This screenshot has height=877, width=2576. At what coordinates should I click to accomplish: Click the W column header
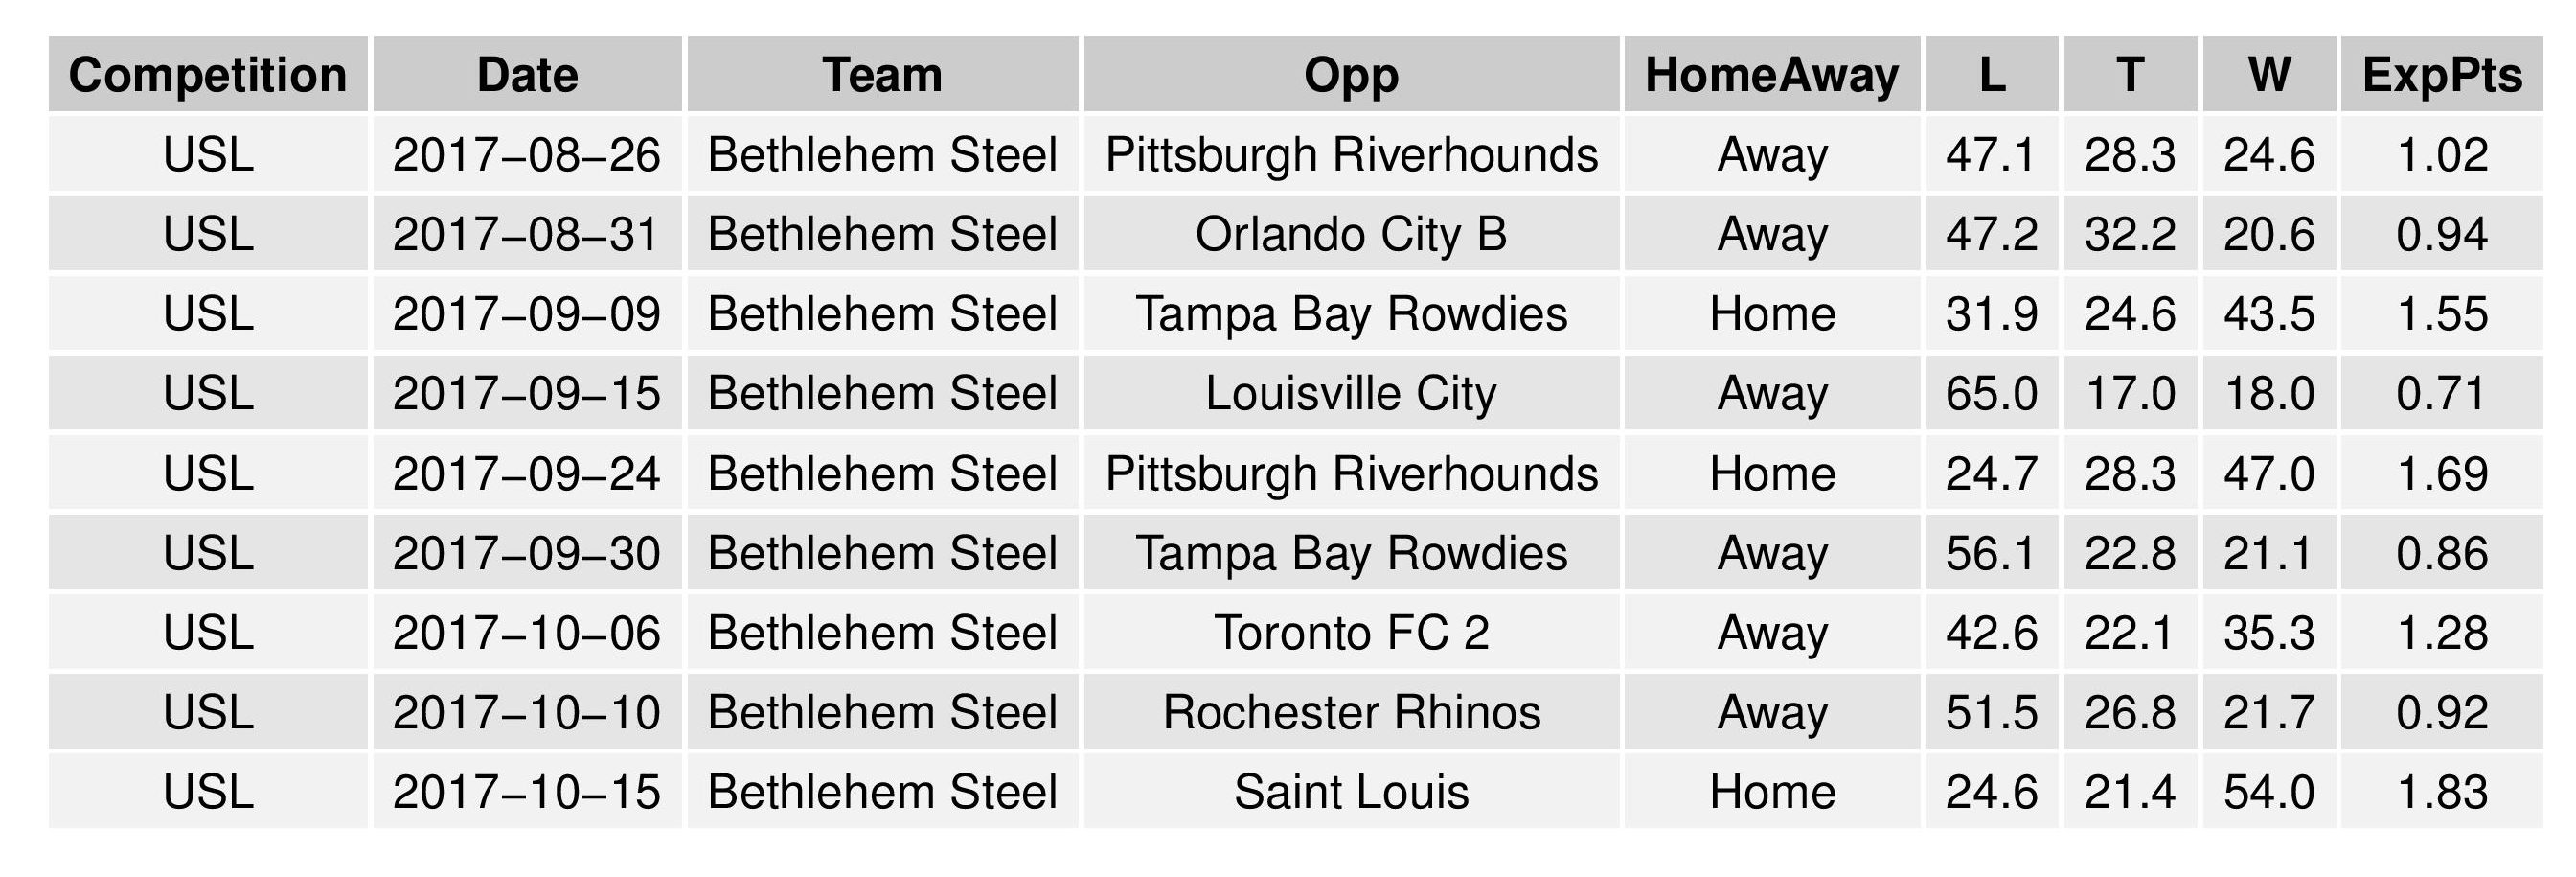pos(2269,75)
